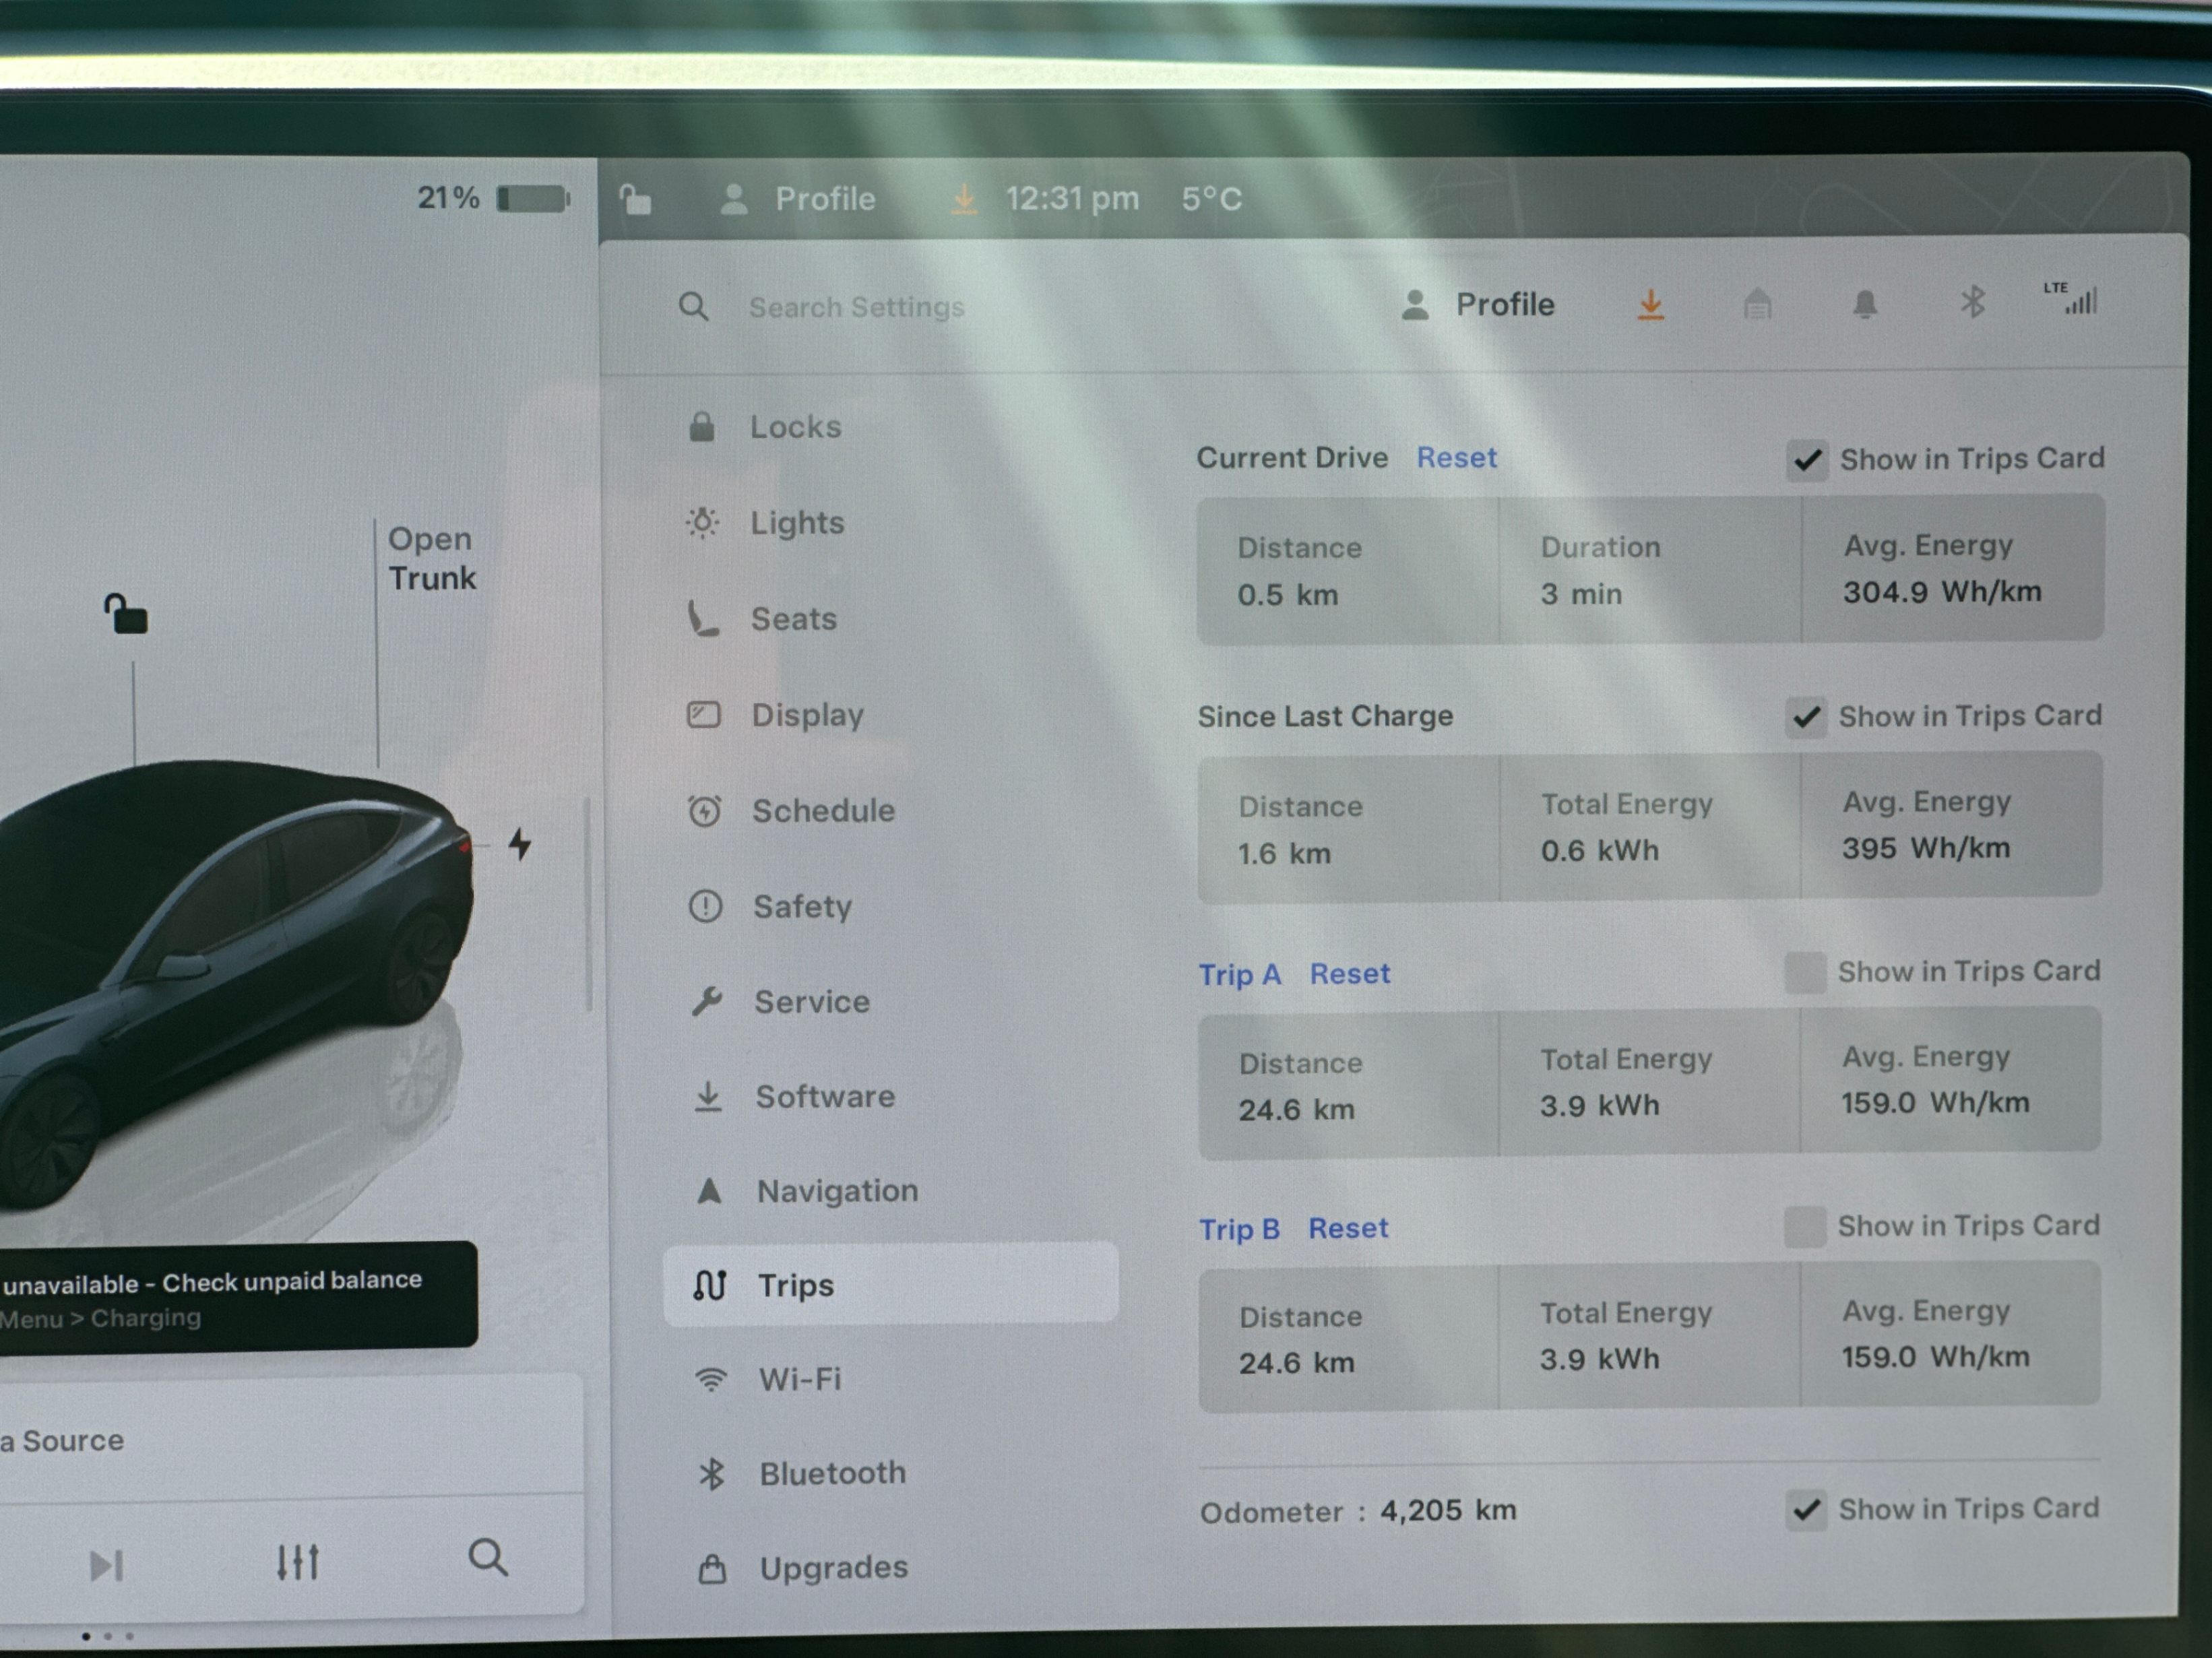This screenshot has height=1658, width=2212.
Task: Tap the charge port lightning bolt
Action: pyautogui.click(x=519, y=845)
